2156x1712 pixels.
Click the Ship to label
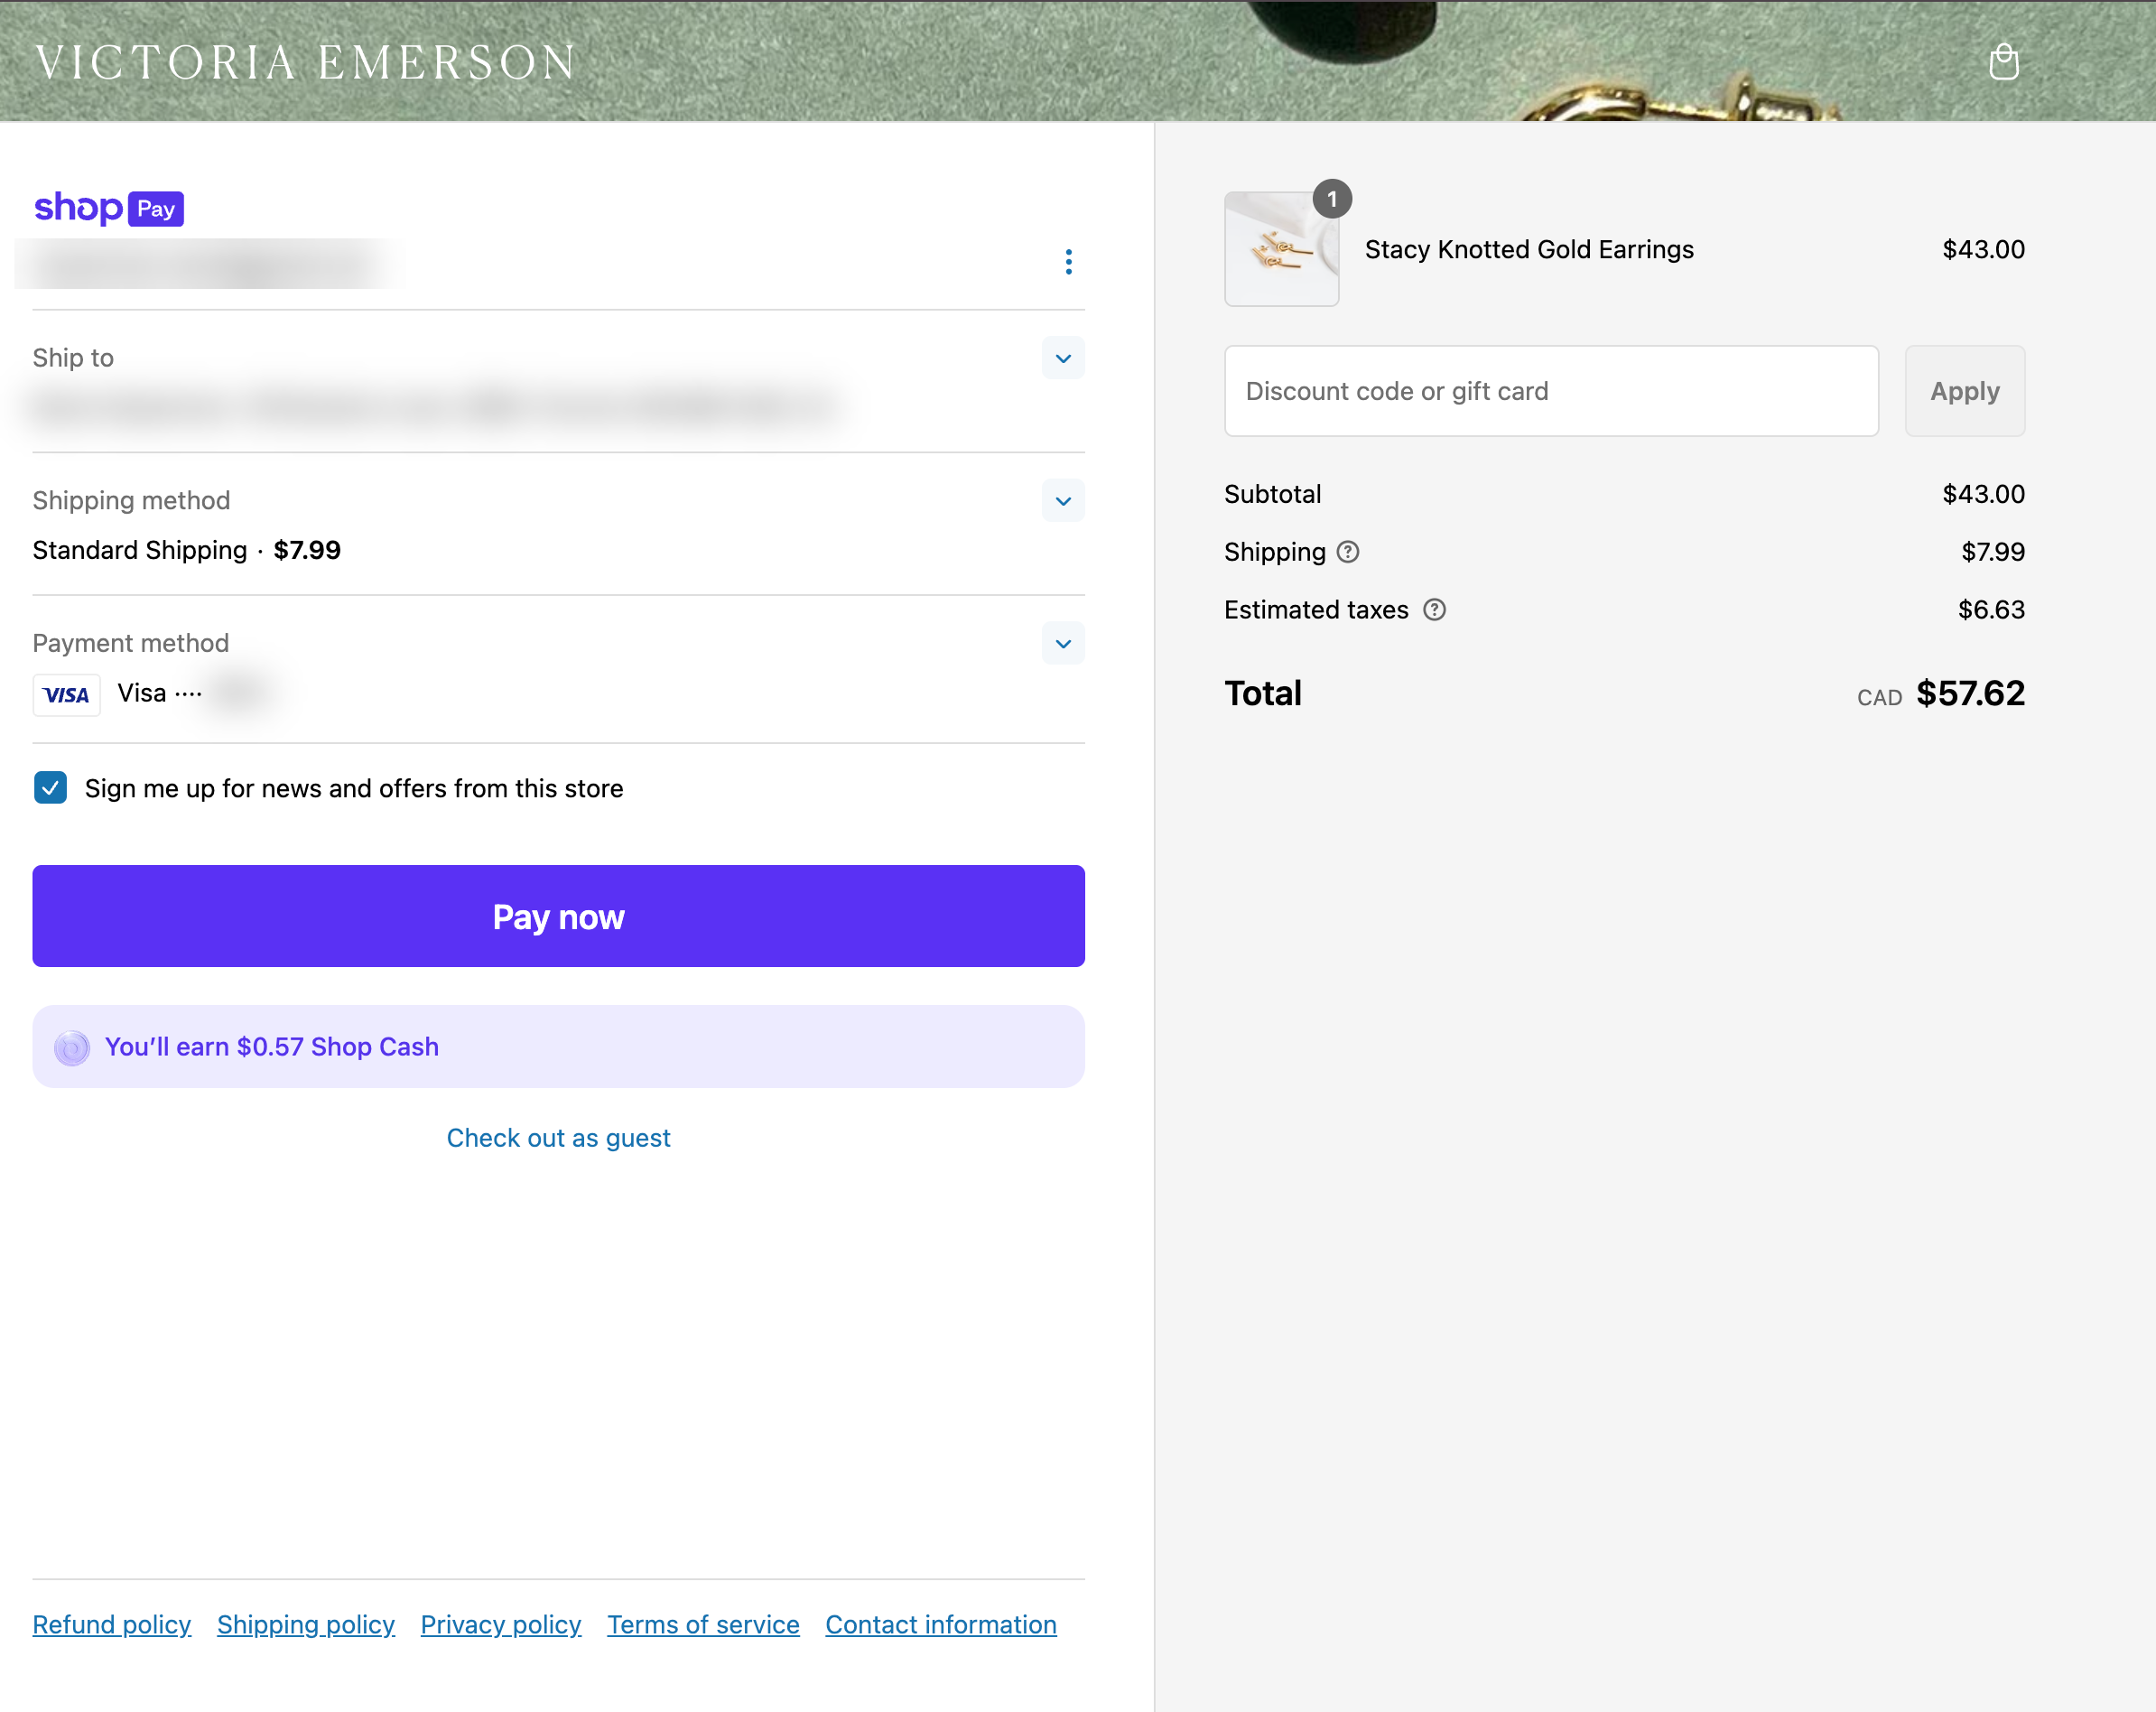point(73,358)
